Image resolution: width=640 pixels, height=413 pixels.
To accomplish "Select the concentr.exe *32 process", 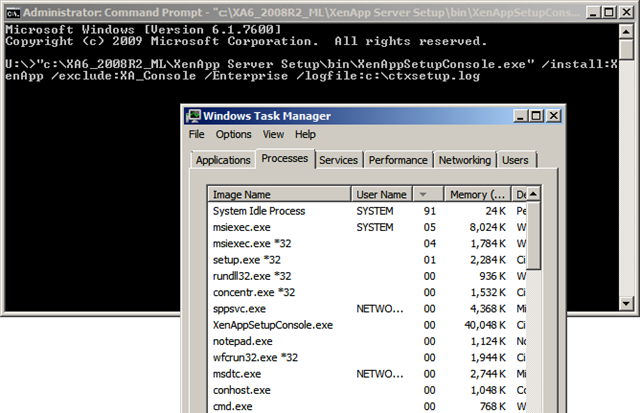I will coord(367,293).
